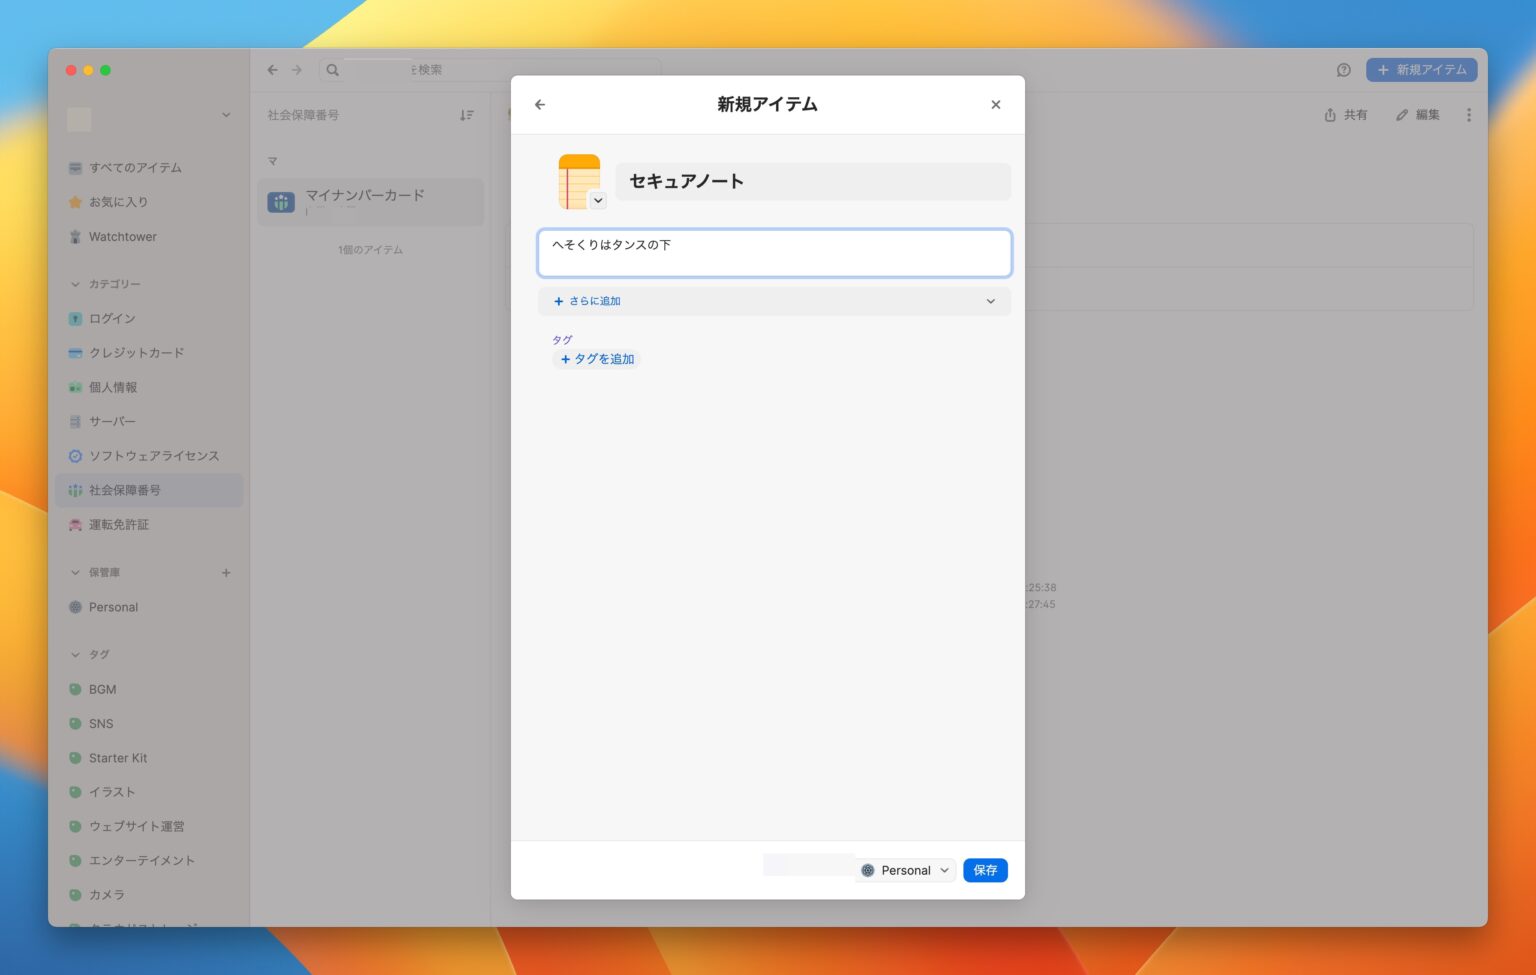
Task: Open 運転免許証 using its car icon
Action: click(75, 524)
